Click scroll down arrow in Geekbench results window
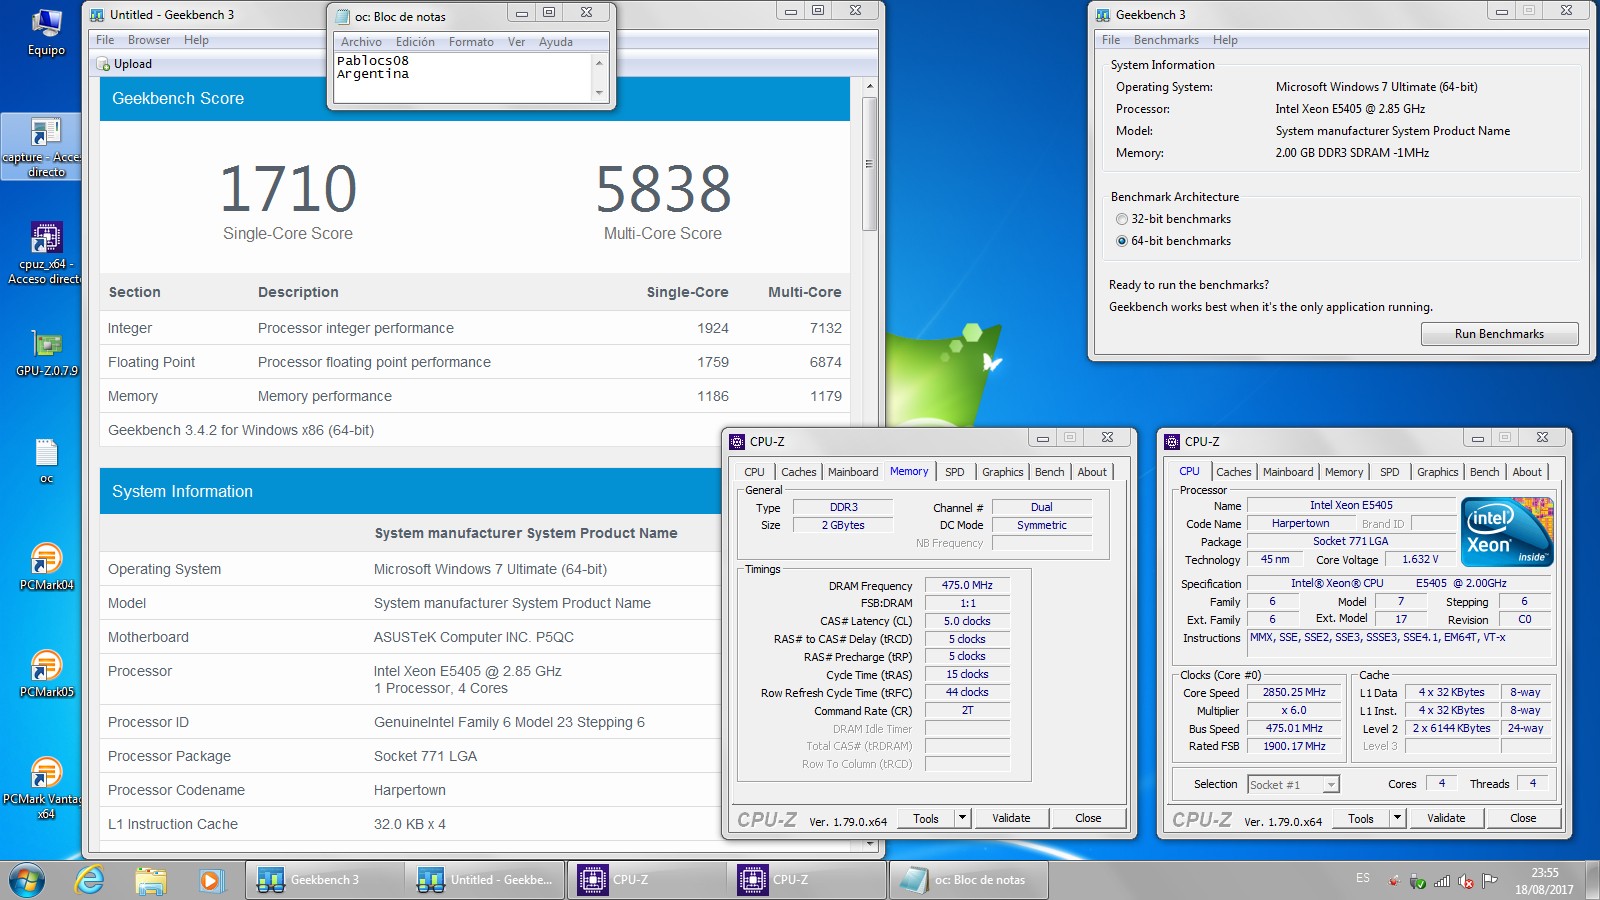 869,845
